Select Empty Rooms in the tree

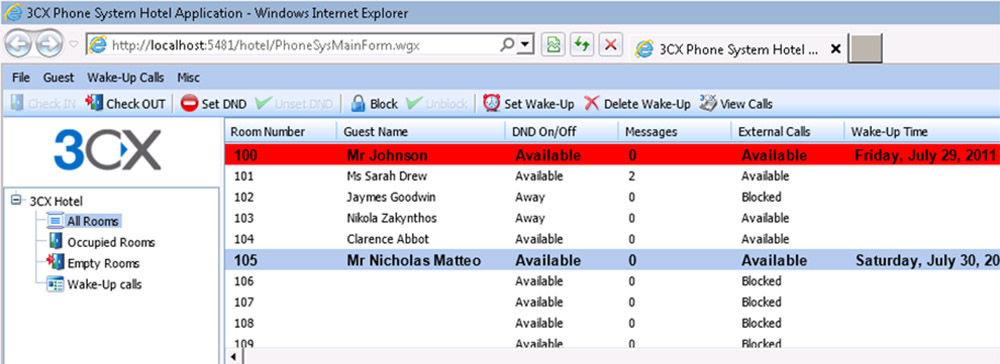pyautogui.click(x=103, y=263)
